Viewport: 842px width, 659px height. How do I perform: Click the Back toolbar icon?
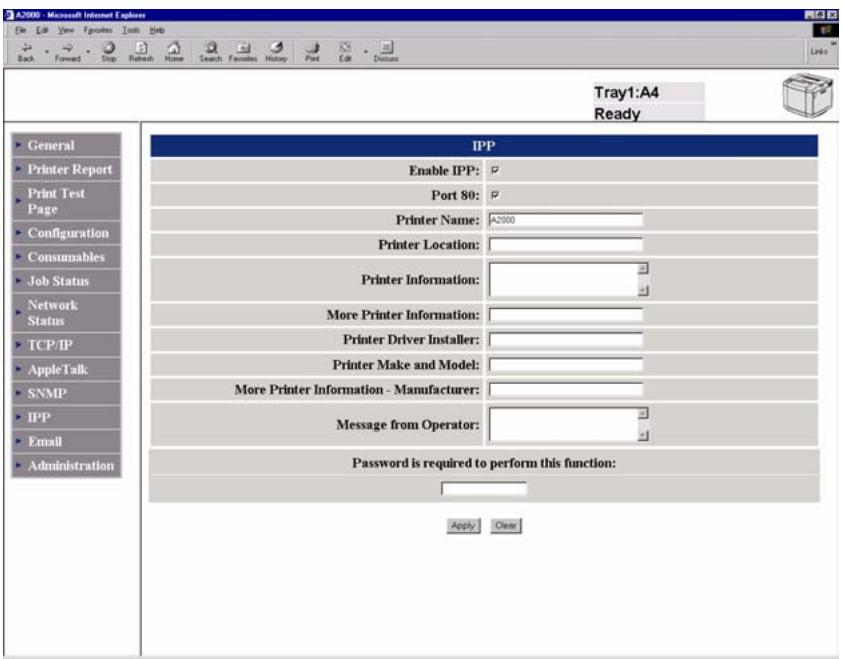coord(26,52)
